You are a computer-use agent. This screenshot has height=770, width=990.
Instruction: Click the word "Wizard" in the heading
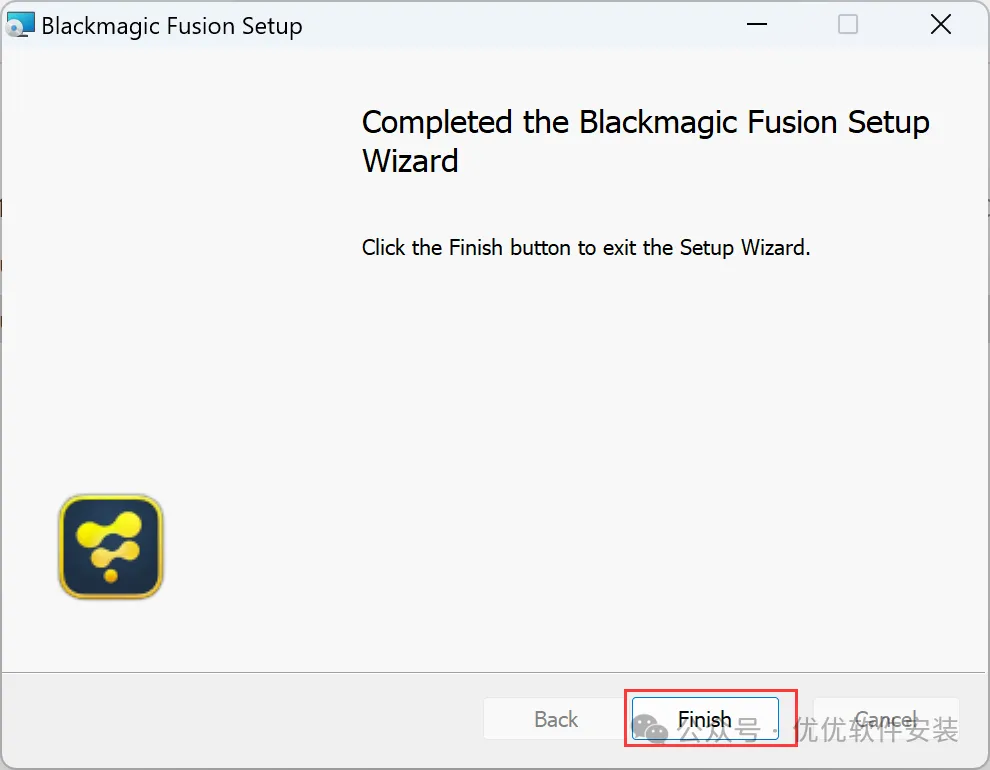[x=410, y=160]
